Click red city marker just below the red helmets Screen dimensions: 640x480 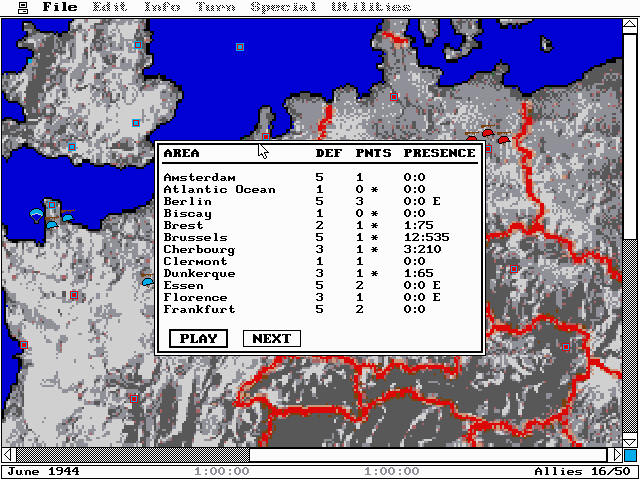pos(488,149)
